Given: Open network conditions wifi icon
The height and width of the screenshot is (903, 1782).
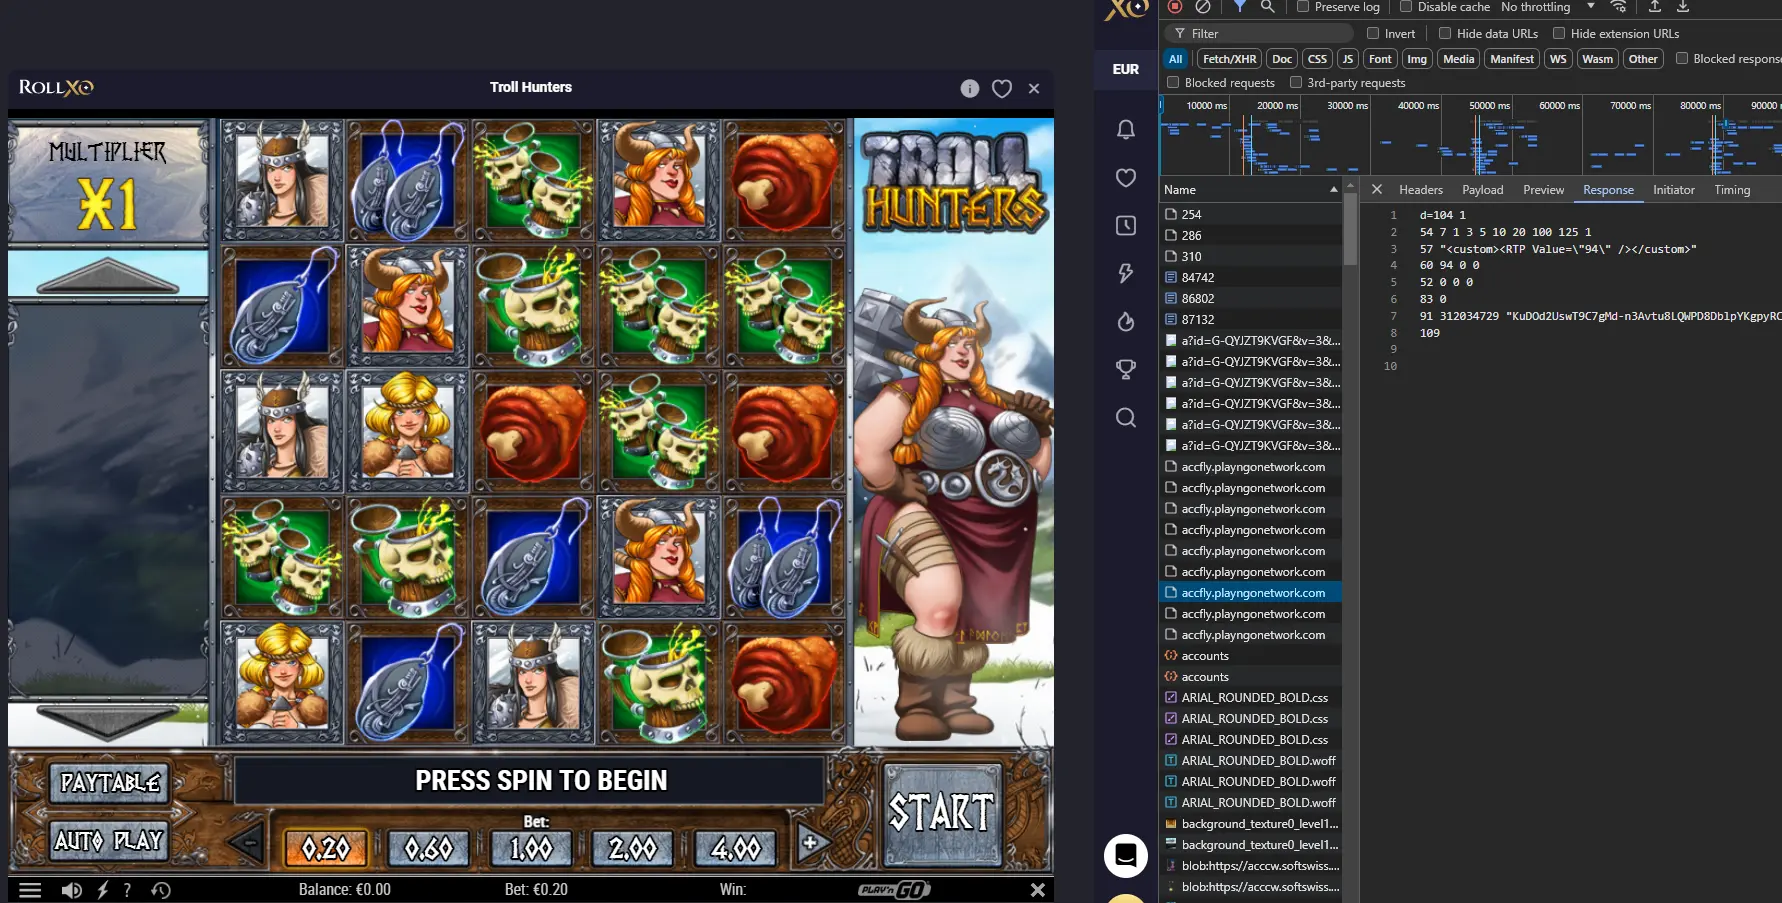Looking at the screenshot, I should 1619,6.
